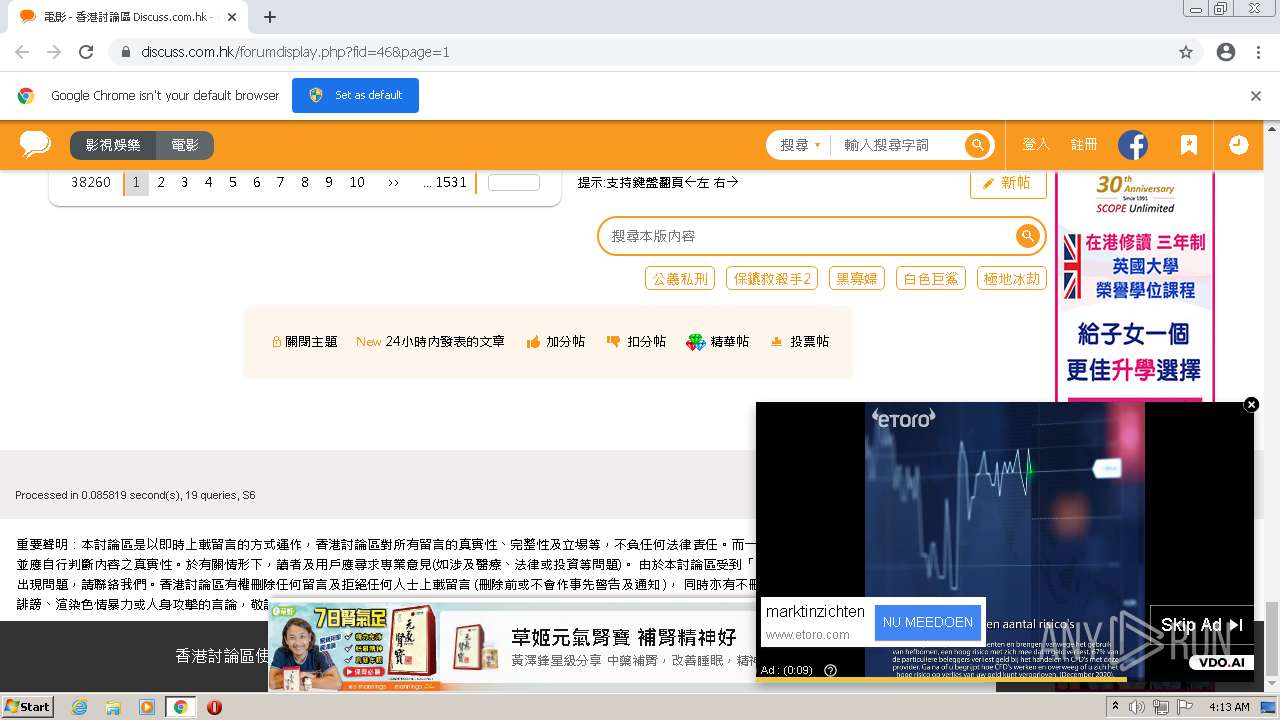Close the eToro video ad
Viewport: 1280px width, 720px height.
coord(1251,404)
